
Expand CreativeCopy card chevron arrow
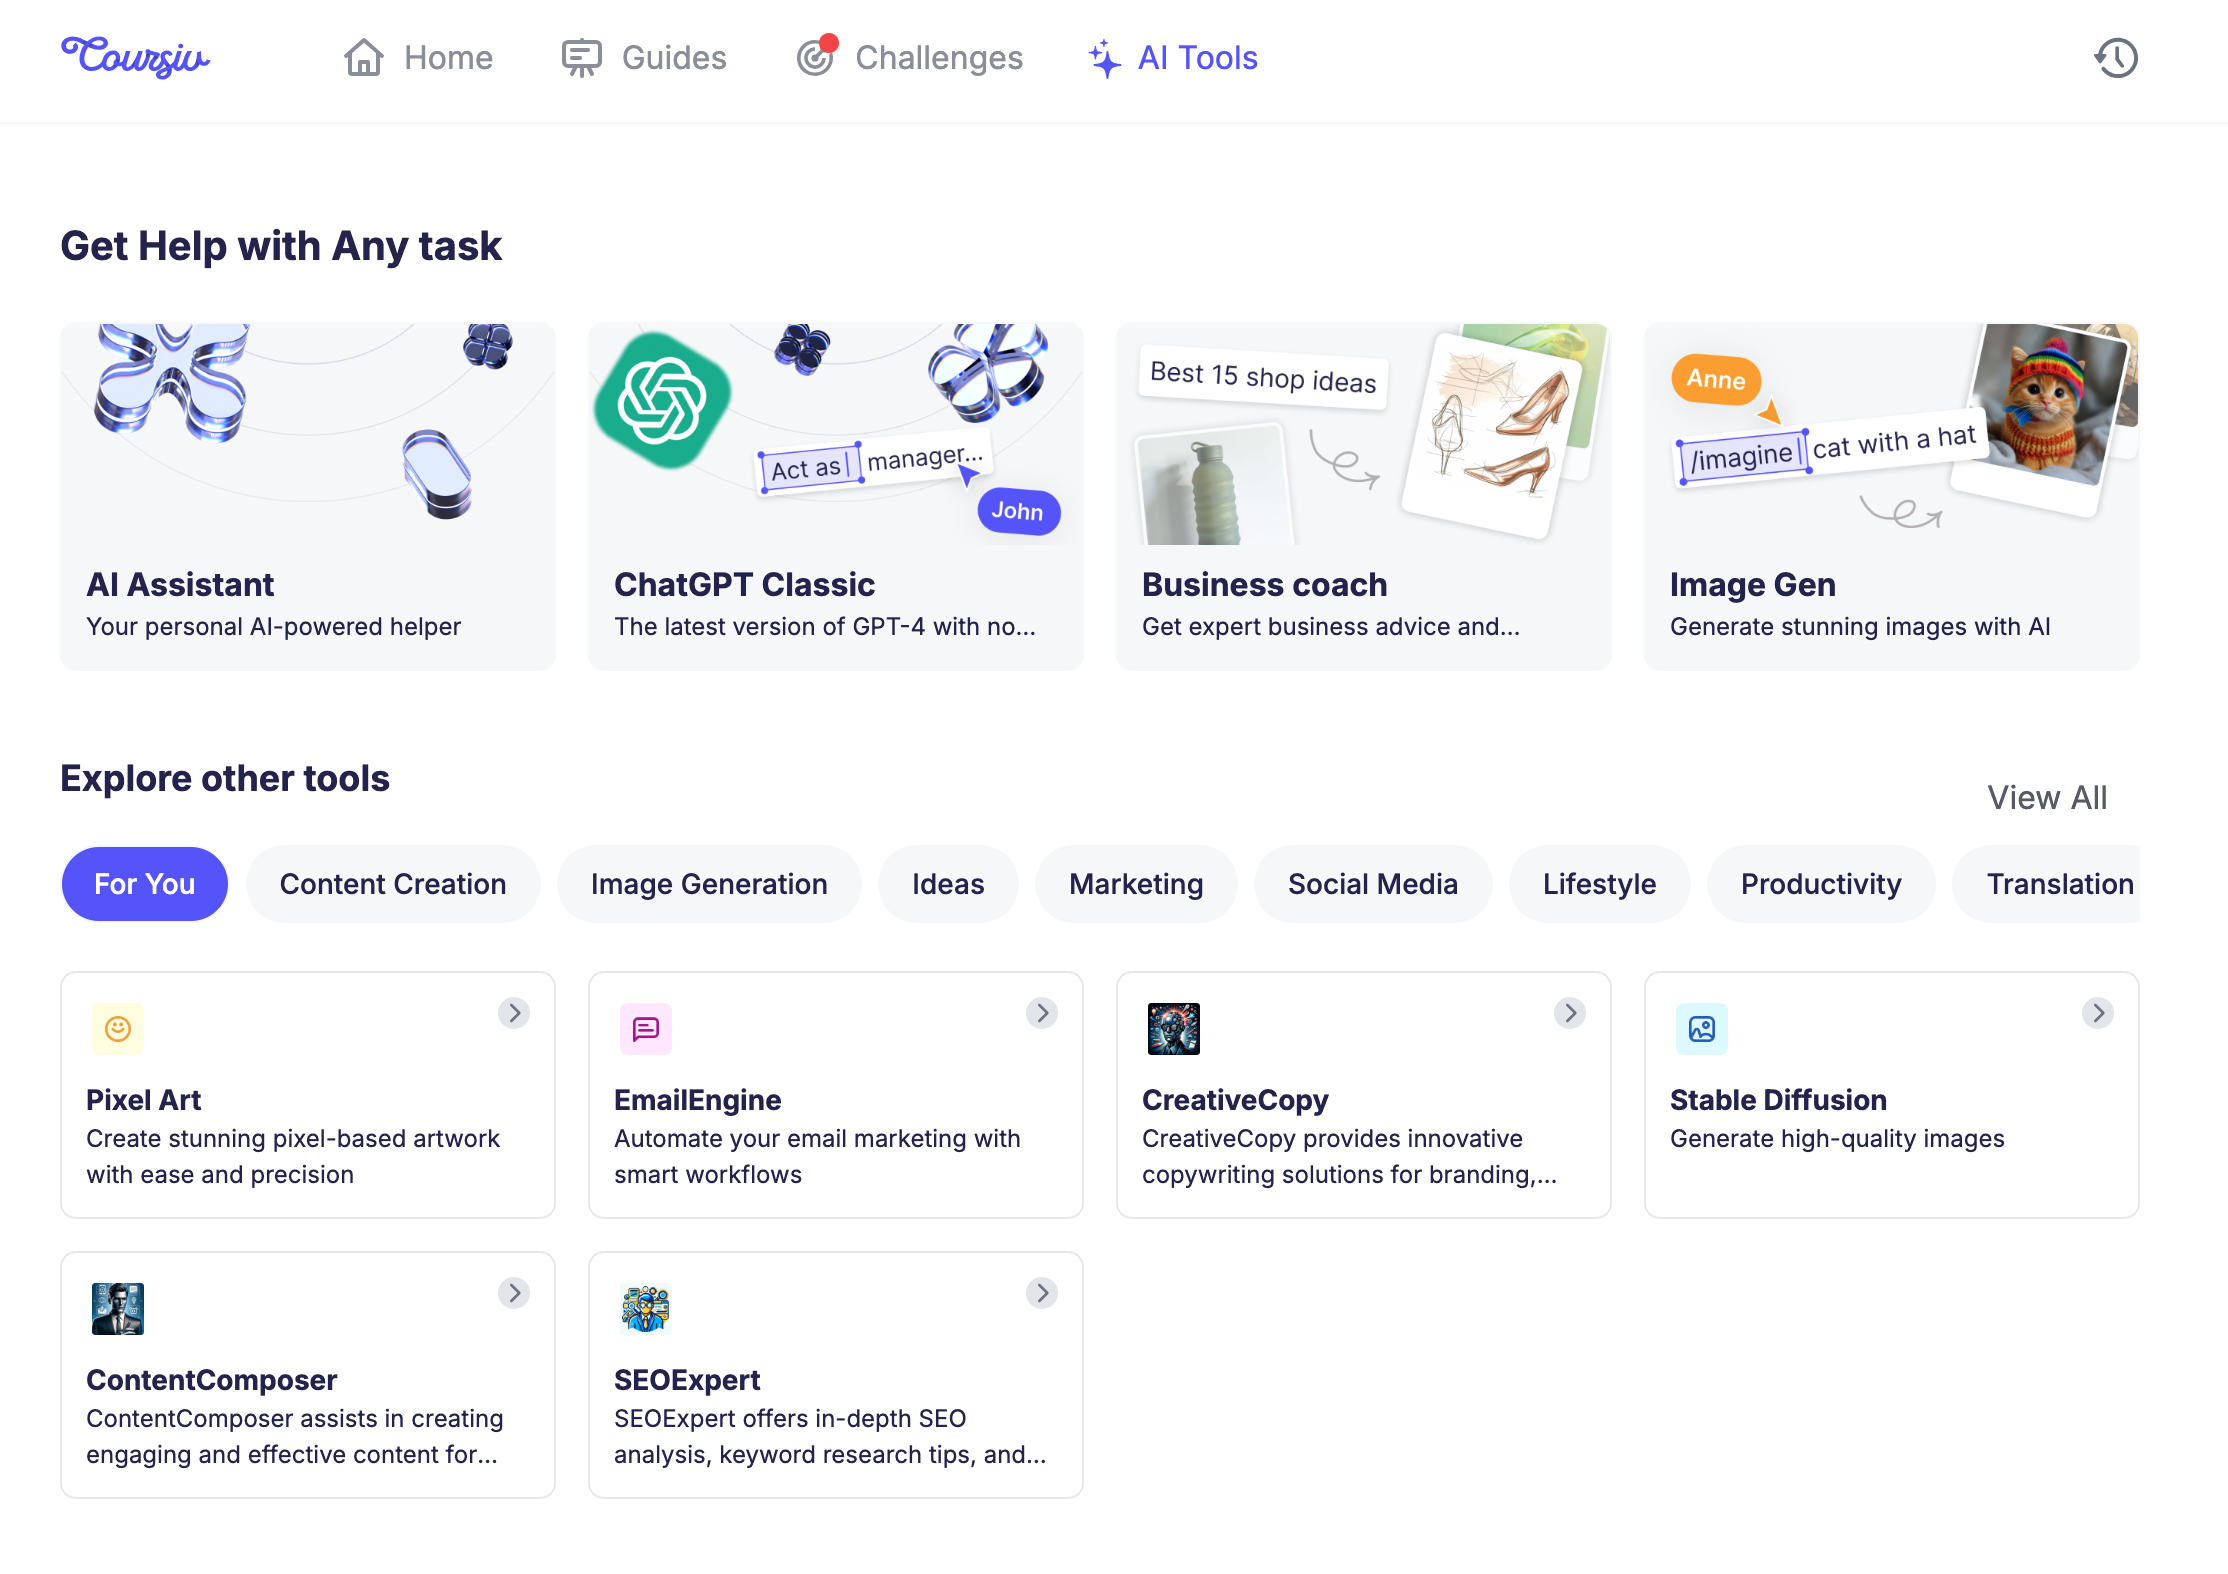point(1570,1013)
